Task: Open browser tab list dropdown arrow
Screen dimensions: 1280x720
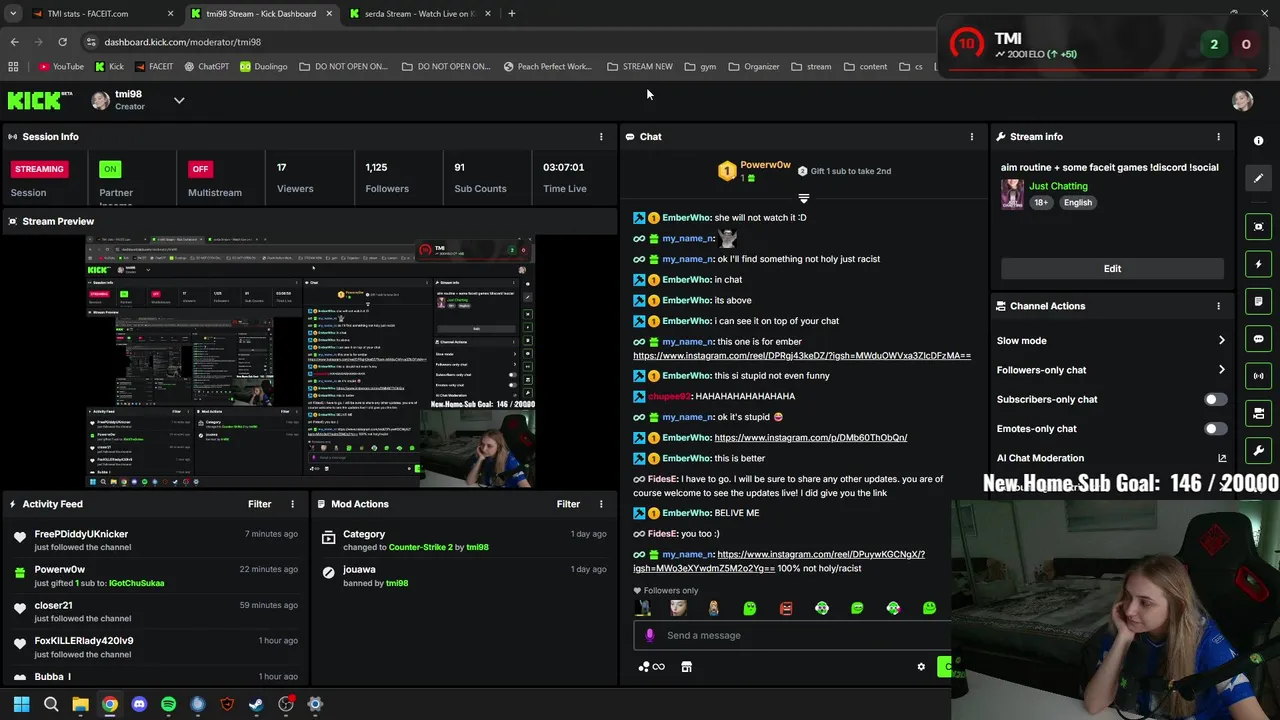Action: click(13, 14)
